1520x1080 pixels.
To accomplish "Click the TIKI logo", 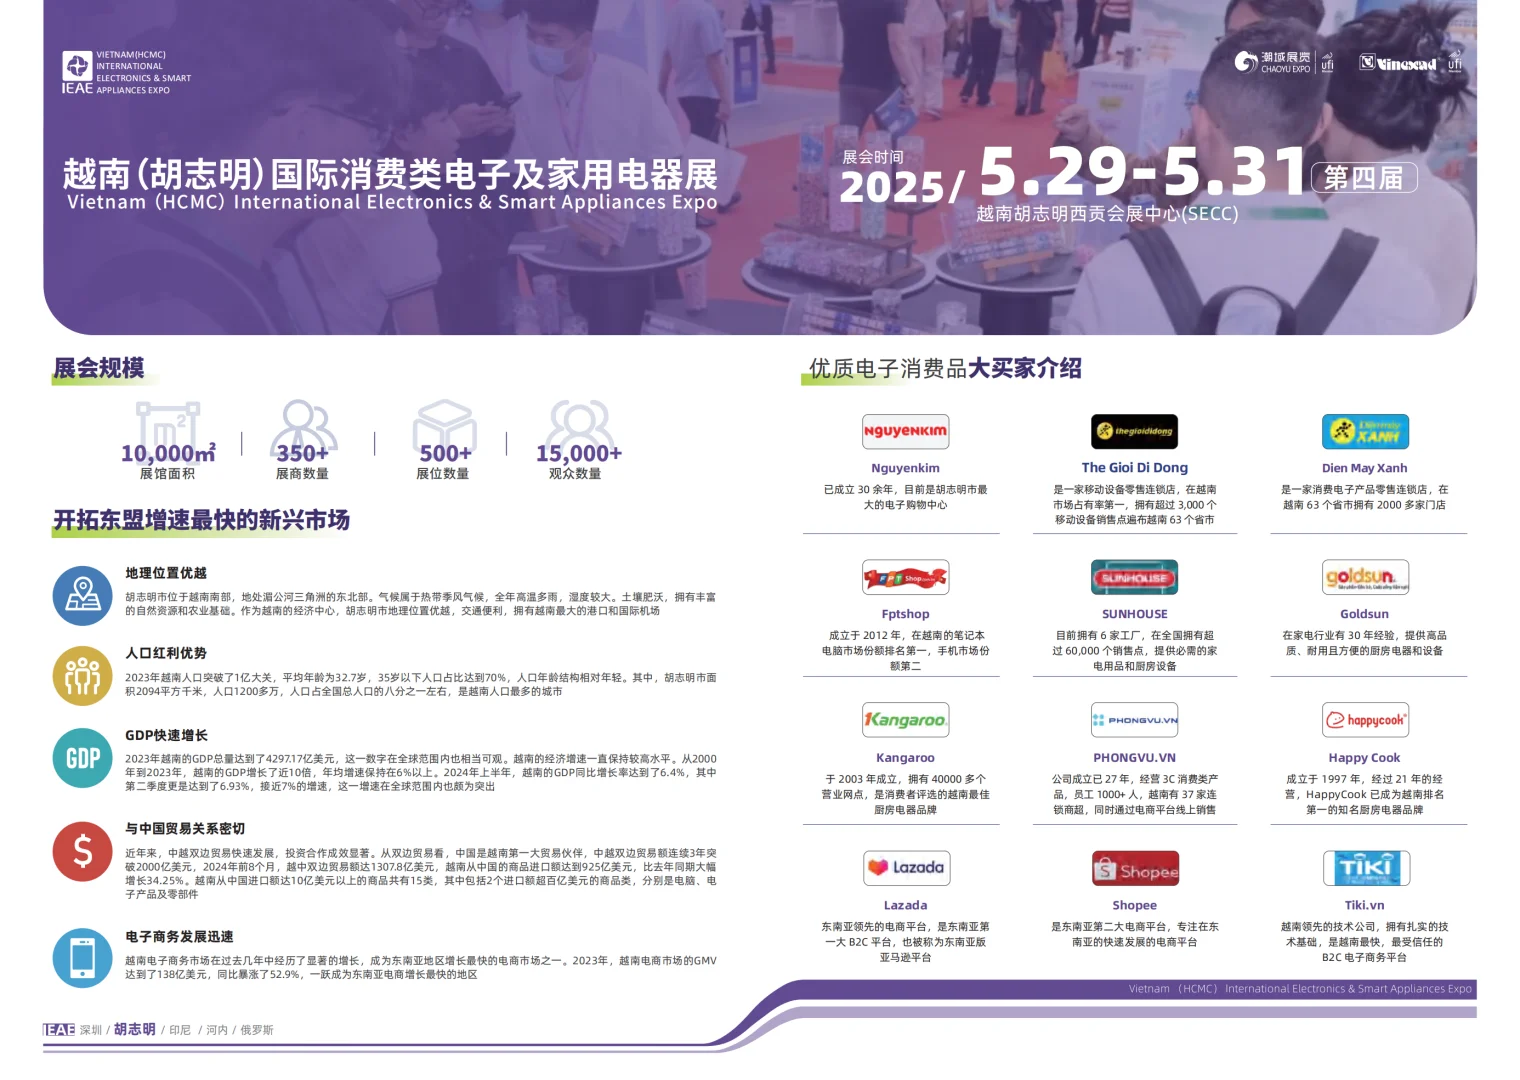I will tap(1365, 868).
